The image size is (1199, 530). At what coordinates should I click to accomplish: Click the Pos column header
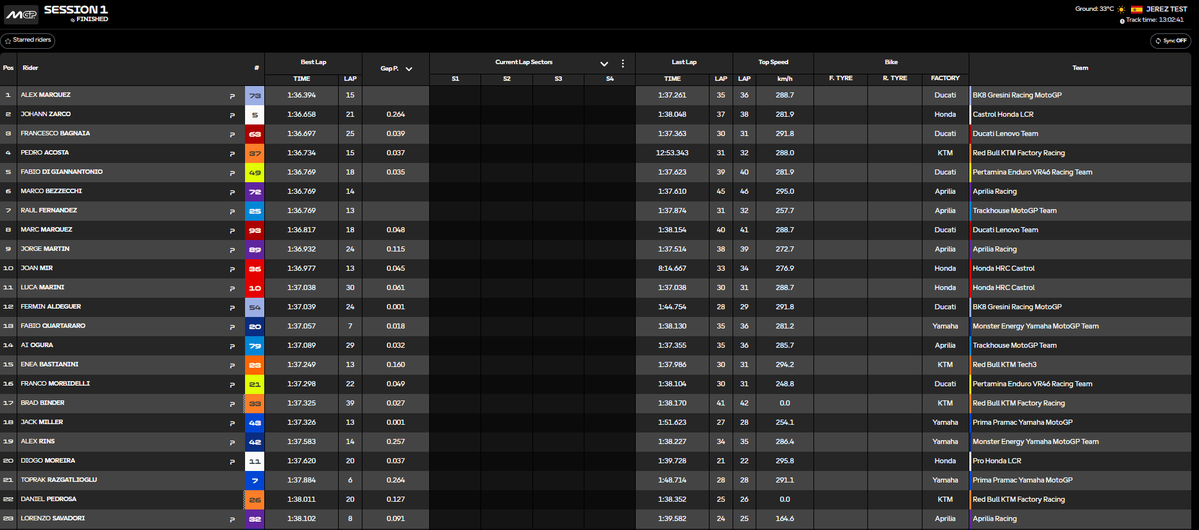point(8,67)
